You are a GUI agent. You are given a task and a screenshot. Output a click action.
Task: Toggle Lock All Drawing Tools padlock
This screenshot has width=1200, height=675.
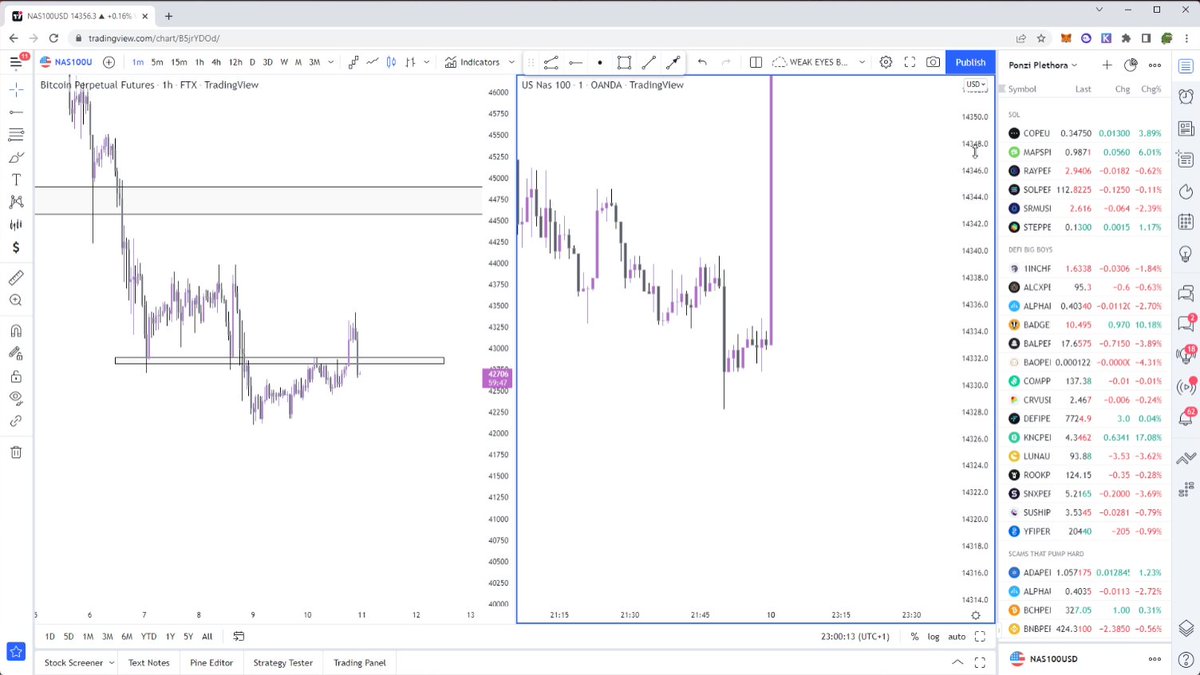click(16, 376)
